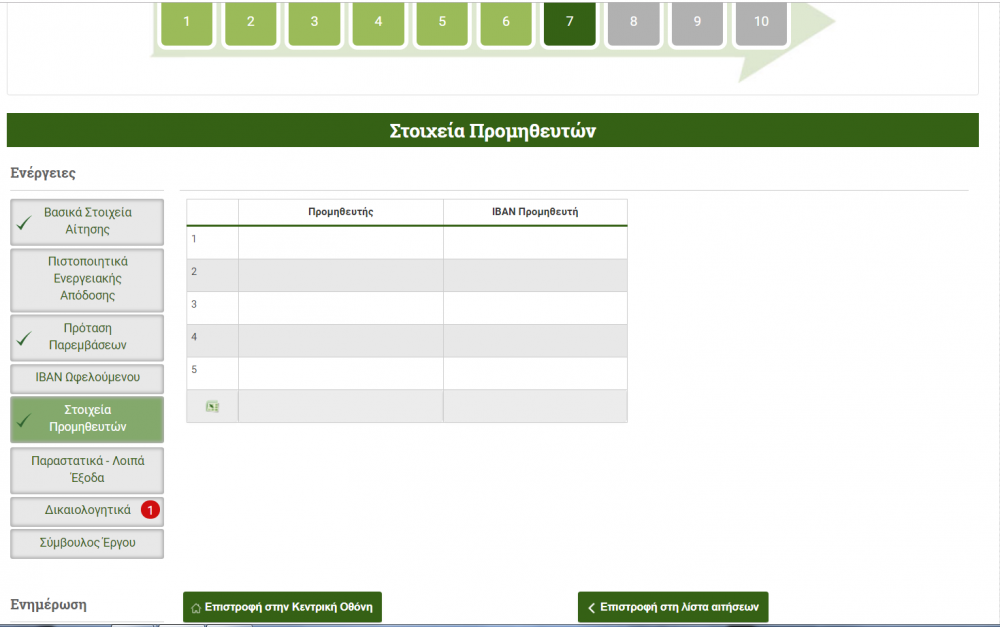Open Βασικά Στοιχεία Αίτησης section
The image size is (1000, 627).
tap(87, 221)
